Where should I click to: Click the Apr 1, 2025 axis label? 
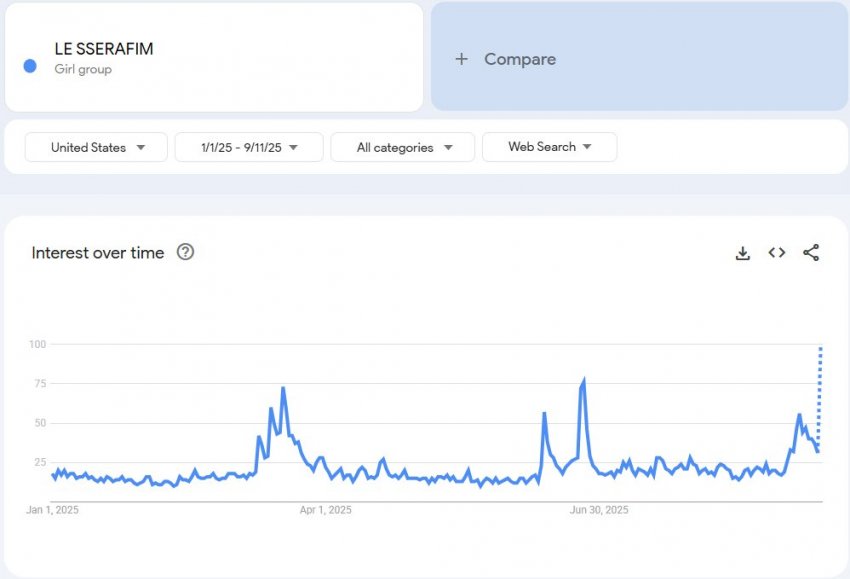(326, 510)
